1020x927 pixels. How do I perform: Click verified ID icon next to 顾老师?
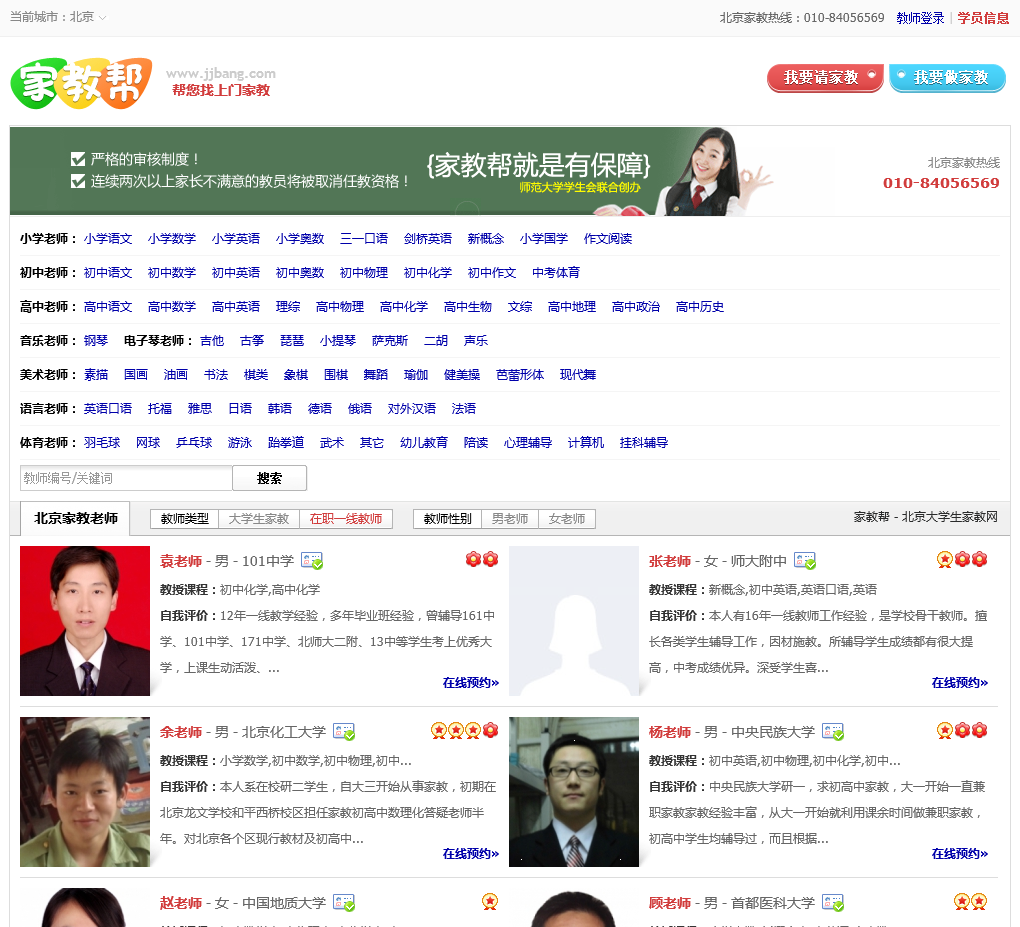833,903
